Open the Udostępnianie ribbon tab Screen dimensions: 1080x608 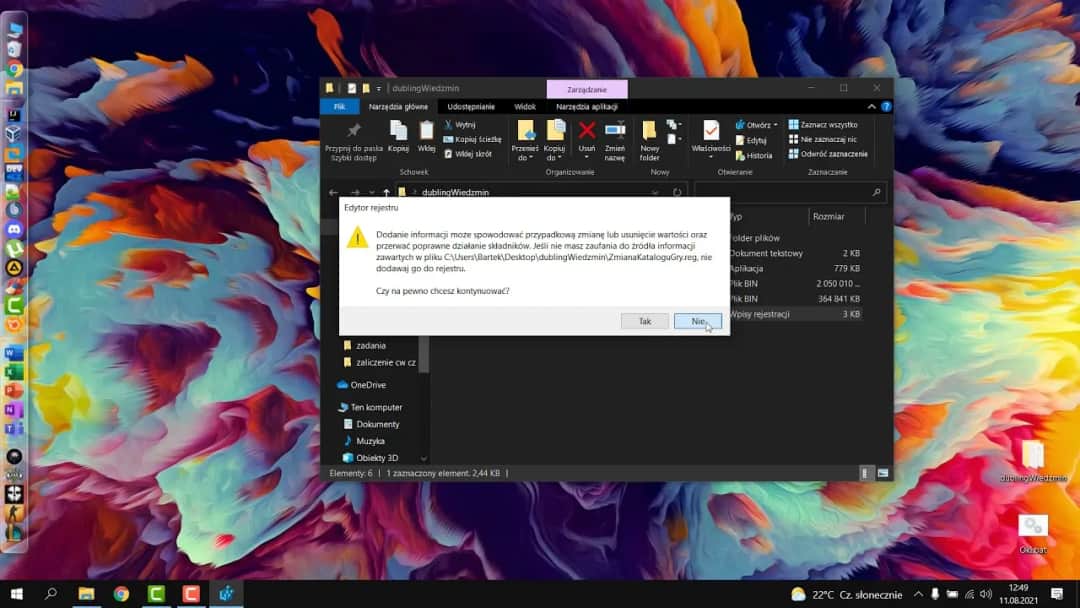pos(471,106)
